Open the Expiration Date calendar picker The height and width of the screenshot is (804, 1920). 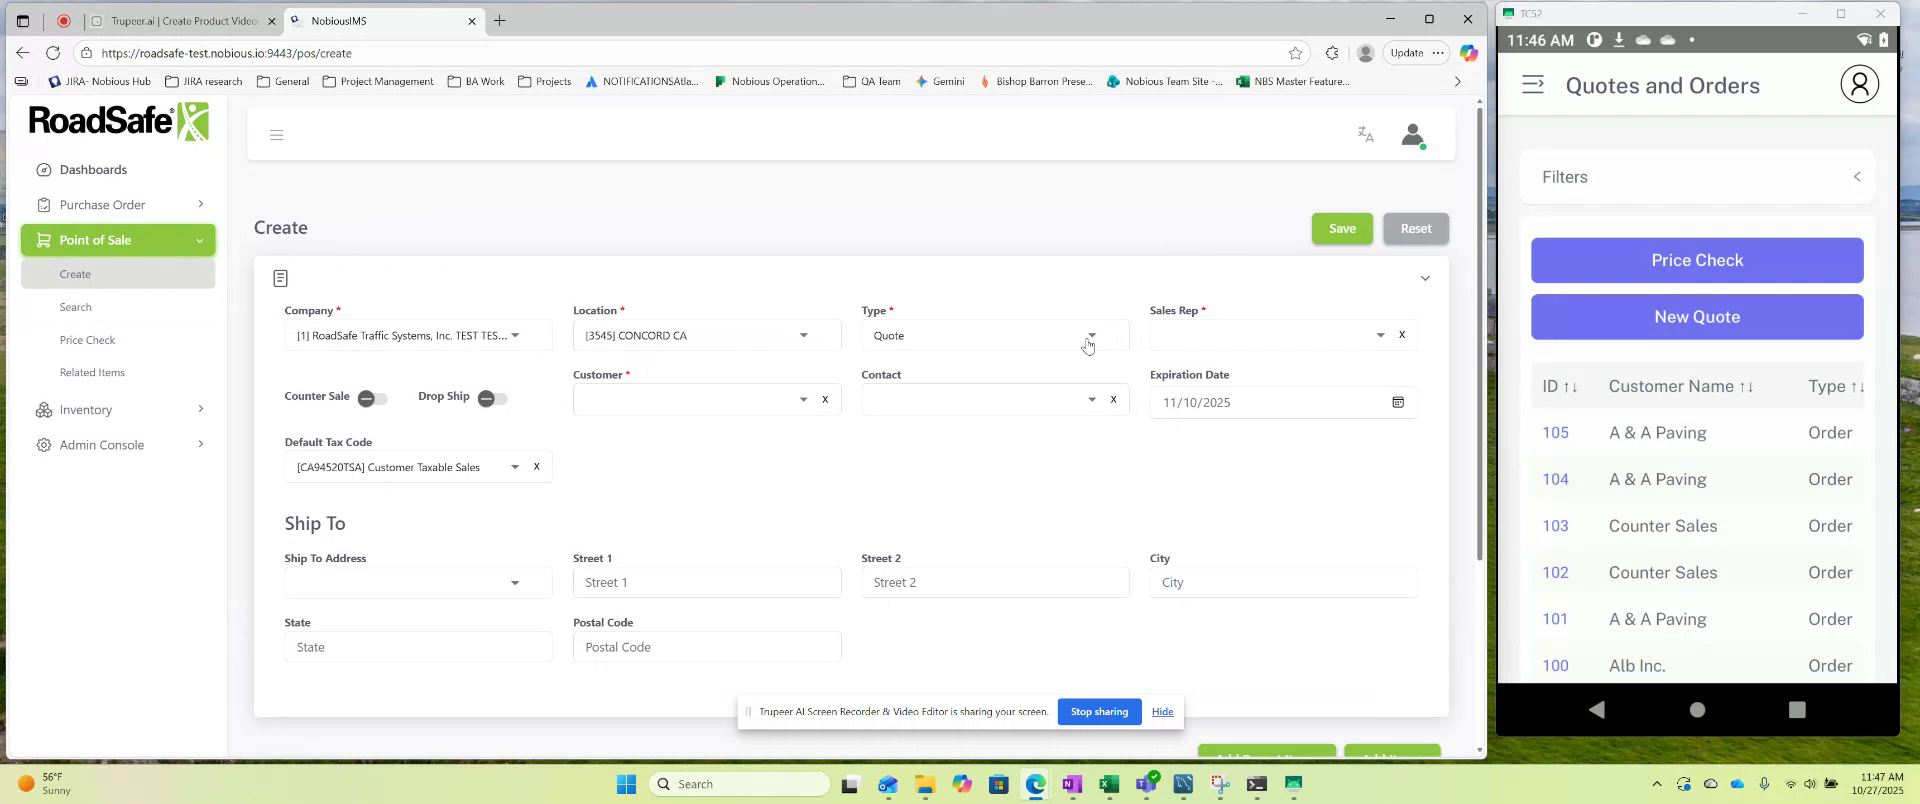[1398, 402]
